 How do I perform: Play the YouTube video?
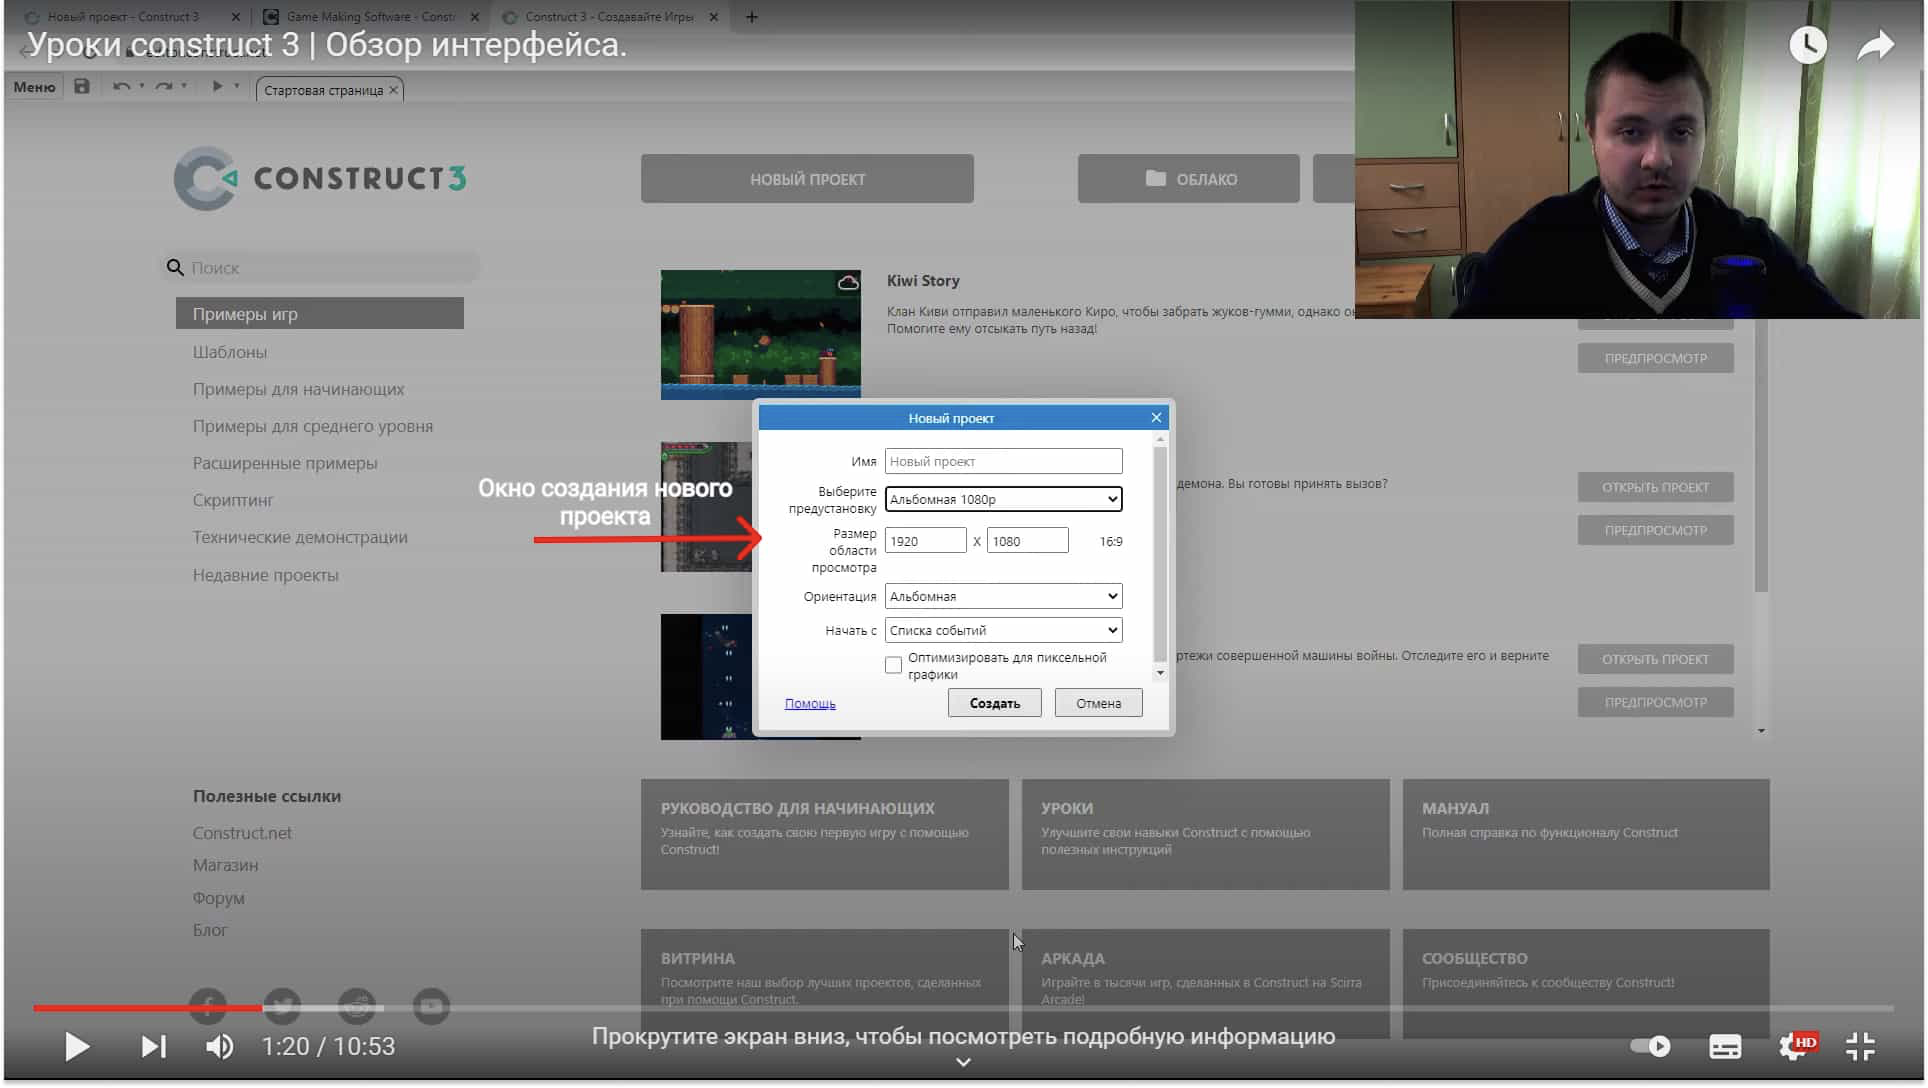coord(77,1046)
